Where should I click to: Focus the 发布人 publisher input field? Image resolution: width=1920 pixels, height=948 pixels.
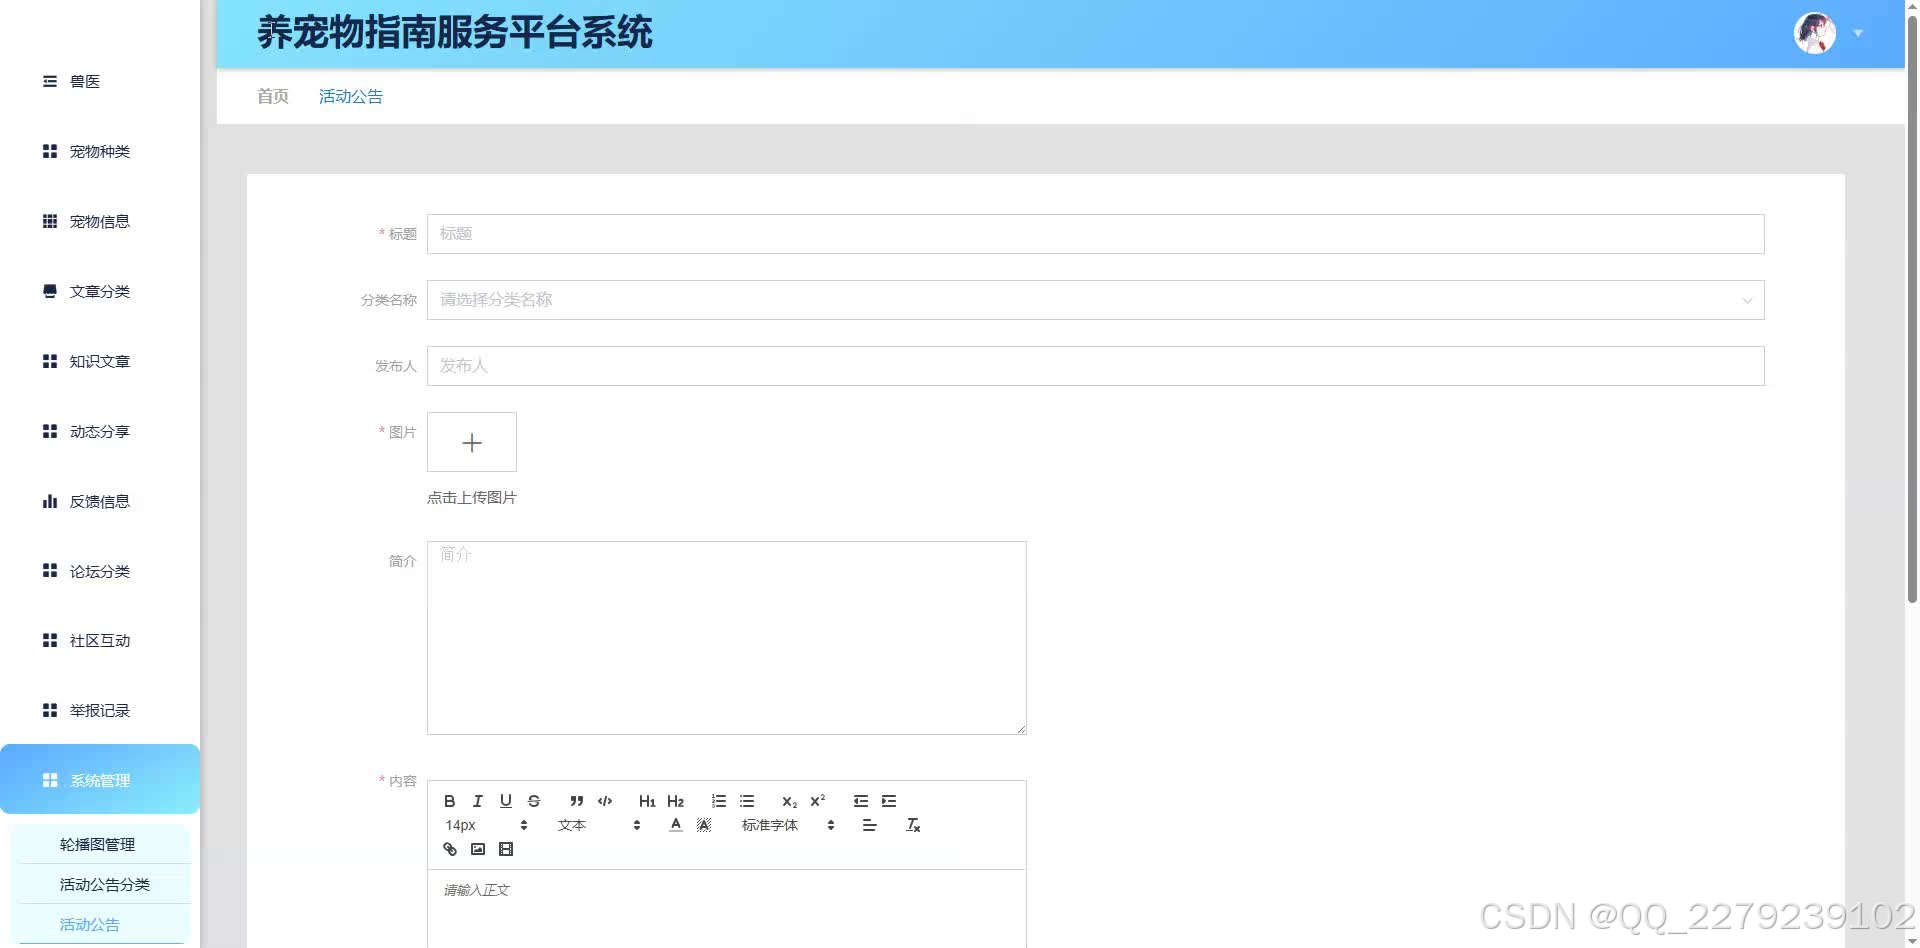[x=1095, y=366]
